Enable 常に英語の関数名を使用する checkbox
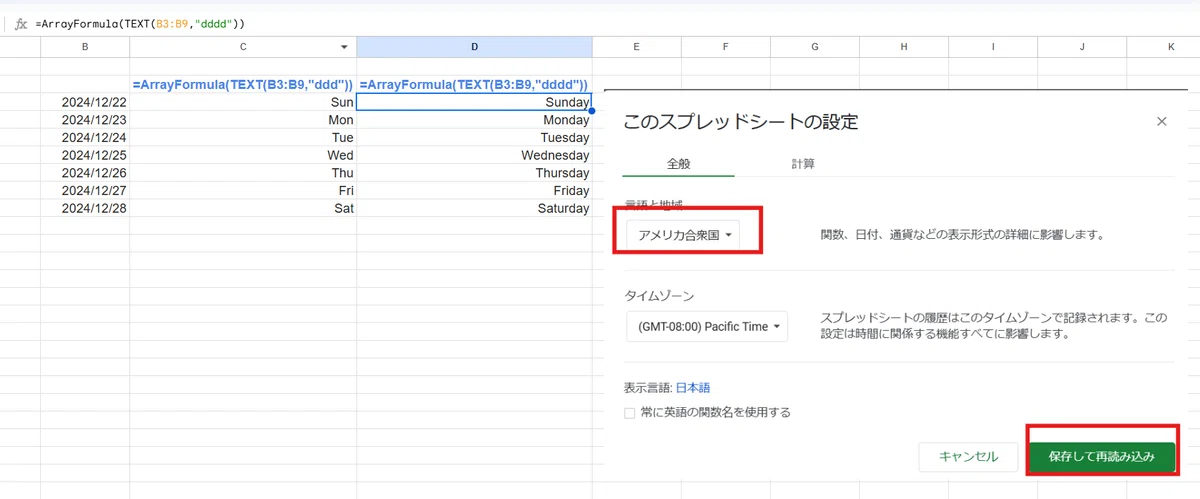 coord(629,412)
